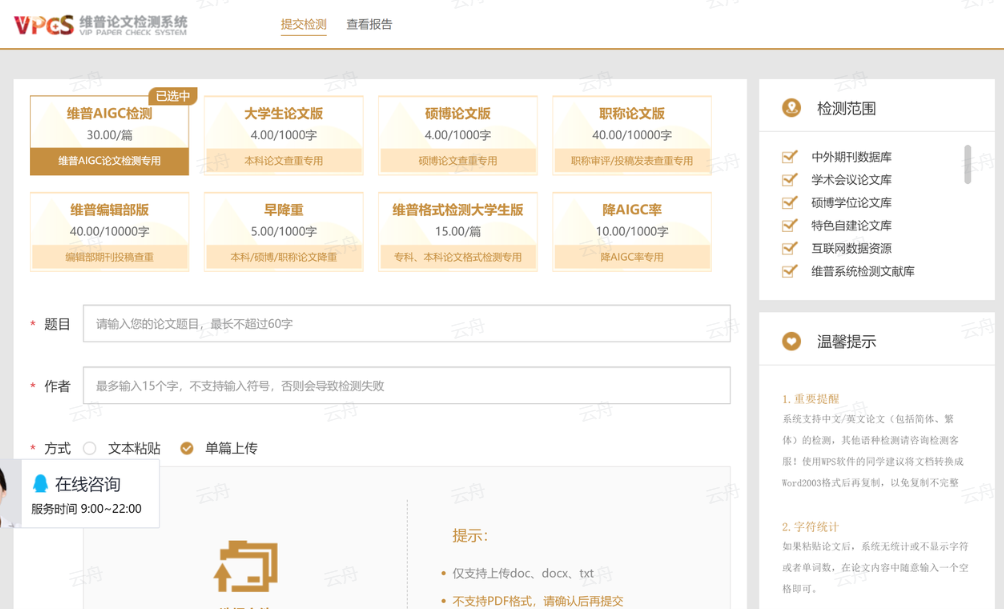Click the 降AIGC率专用 label

pyautogui.click(x=632, y=257)
